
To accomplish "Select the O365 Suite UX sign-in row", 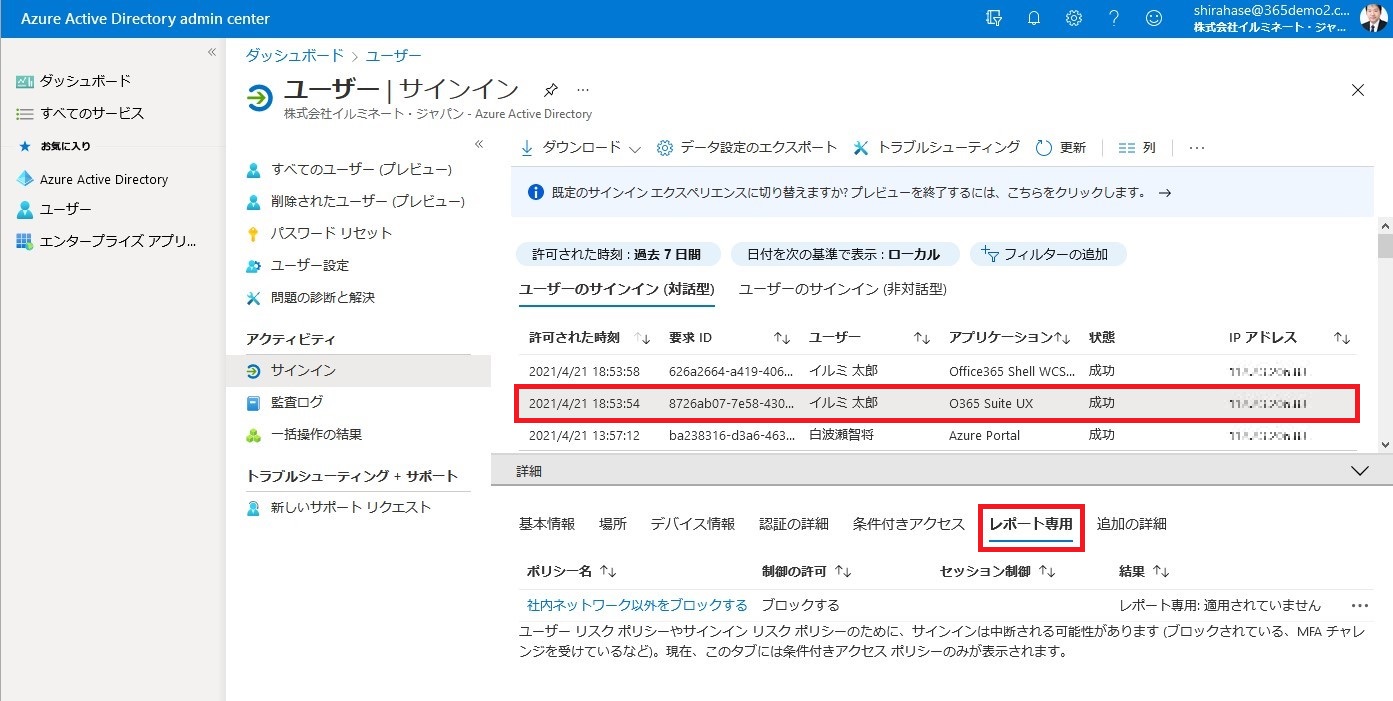I will [938, 403].
